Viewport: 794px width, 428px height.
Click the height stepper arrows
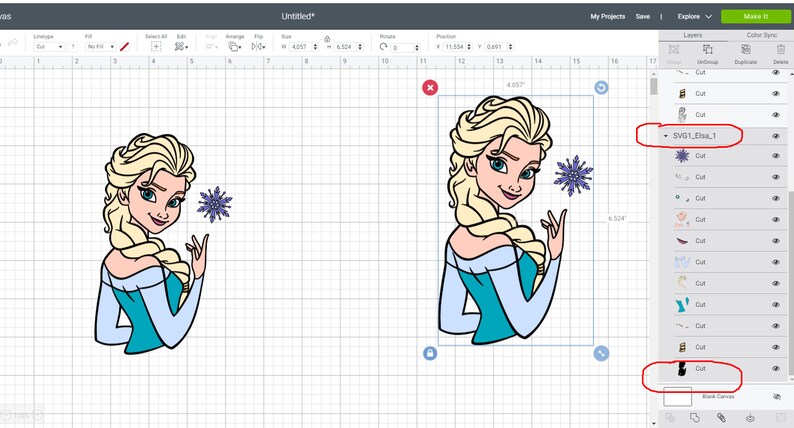pos(360,47)
